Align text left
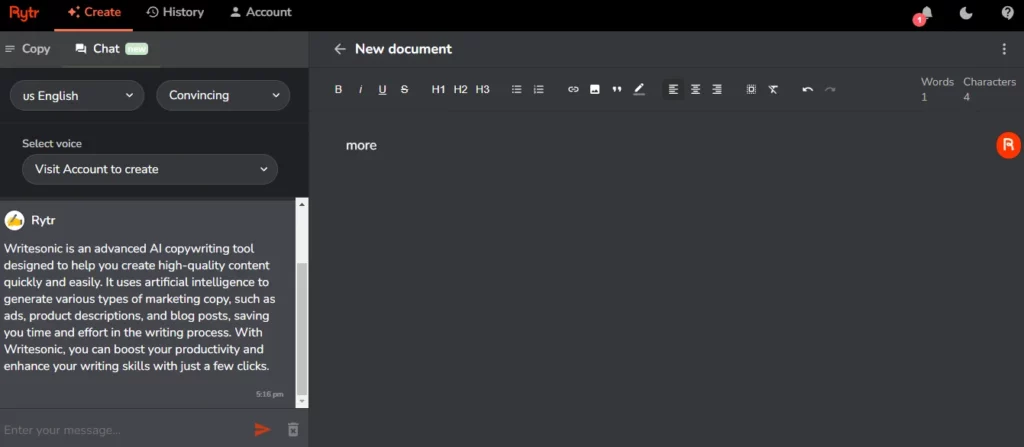Viewport: 1024px width, 447px height. [673, 90]
